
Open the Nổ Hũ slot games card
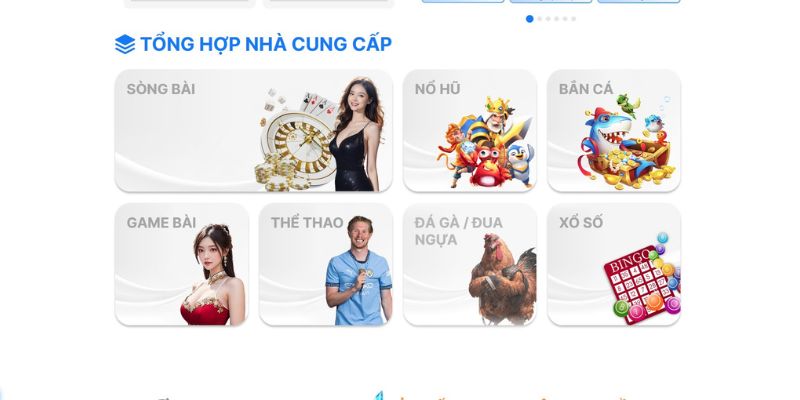coord(470,131)
